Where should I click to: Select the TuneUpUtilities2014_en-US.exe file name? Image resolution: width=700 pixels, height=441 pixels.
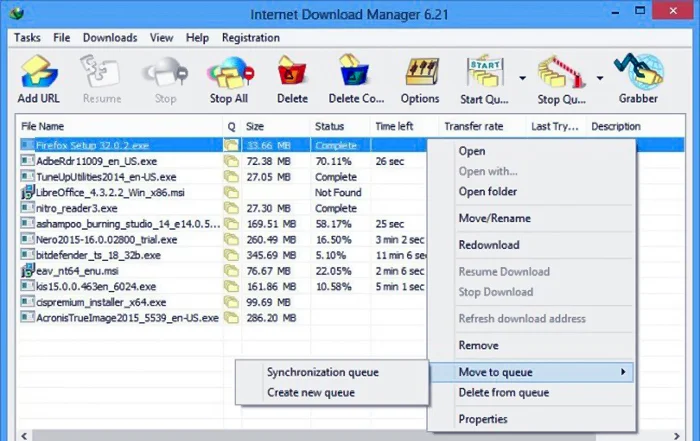(106, 177)
